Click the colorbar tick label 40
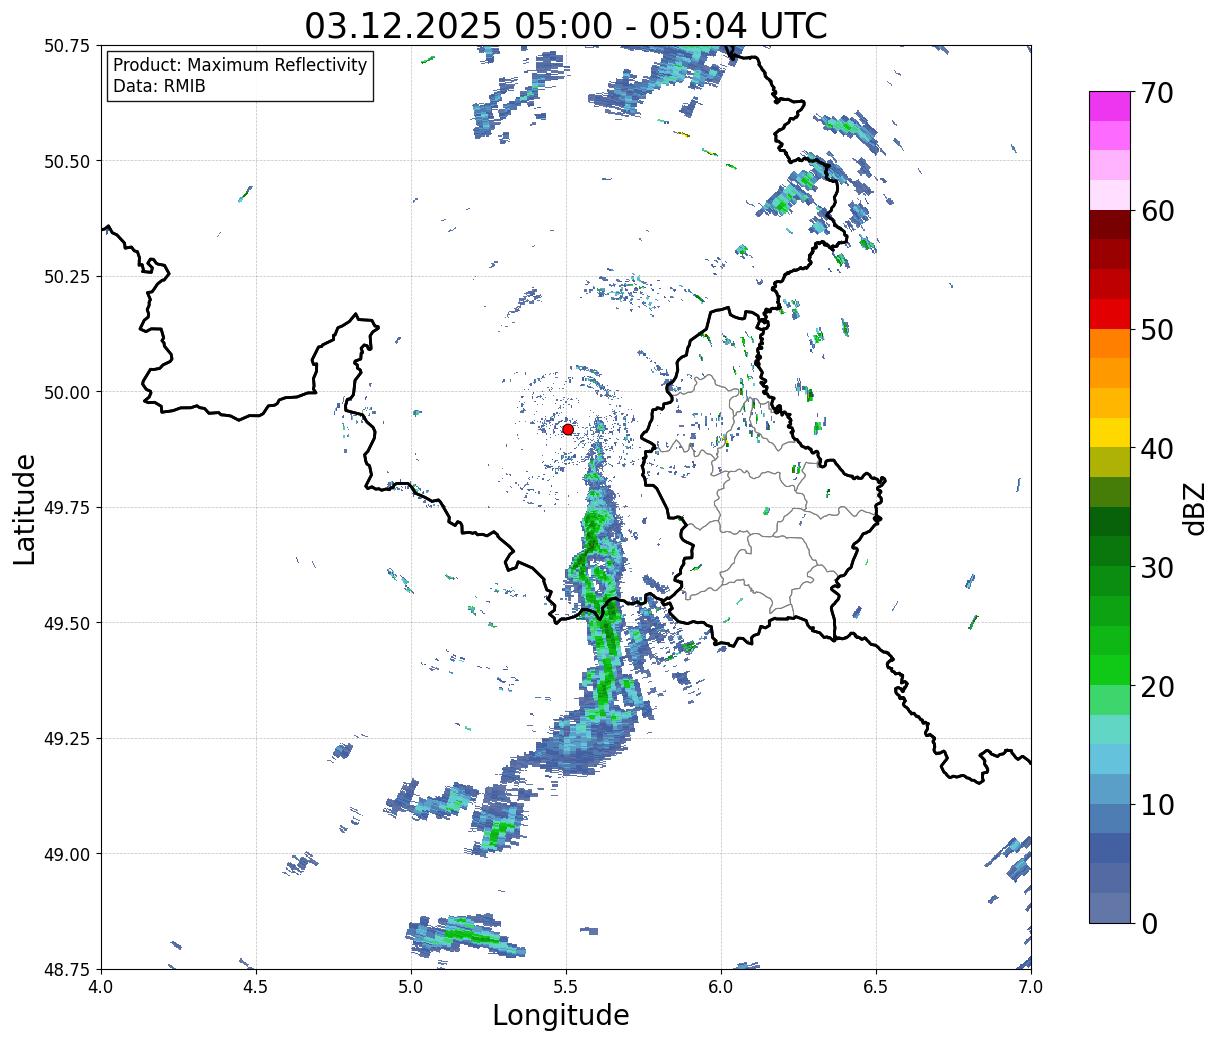This screenshot has width=1219, height=1040. 1156,449
